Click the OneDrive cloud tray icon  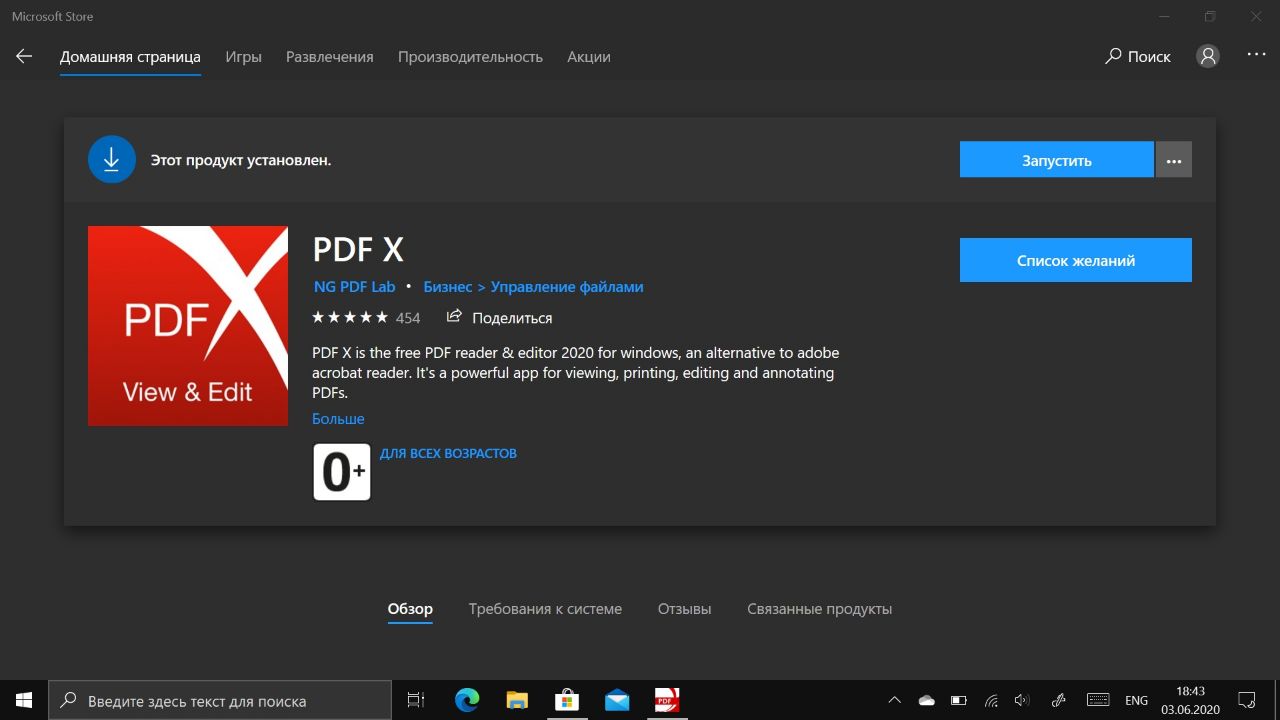click(926, 700)
